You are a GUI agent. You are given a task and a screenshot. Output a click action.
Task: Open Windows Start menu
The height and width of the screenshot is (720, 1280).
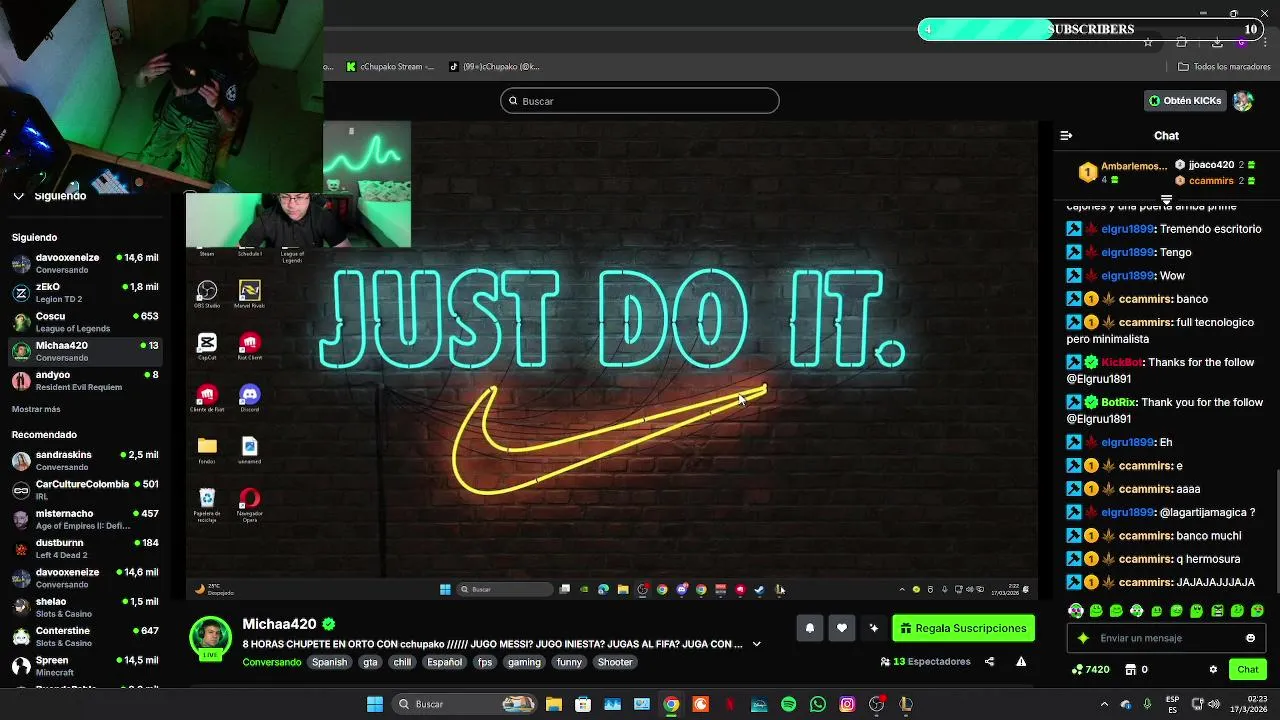pyautogui.click(x=375, y=704)
